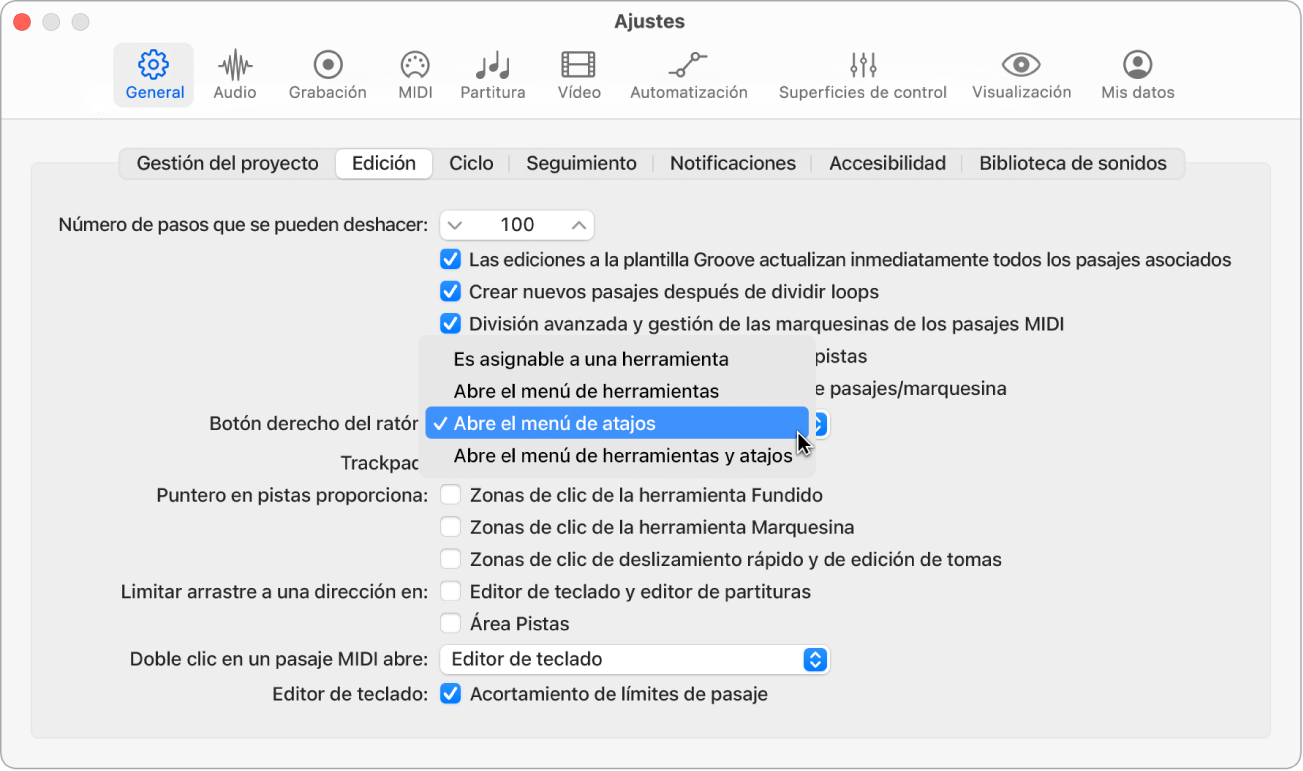The width and height of the screenshot is (1303, 771).
Task: Switch to the Ciclo tab
Action: [470, 162]
